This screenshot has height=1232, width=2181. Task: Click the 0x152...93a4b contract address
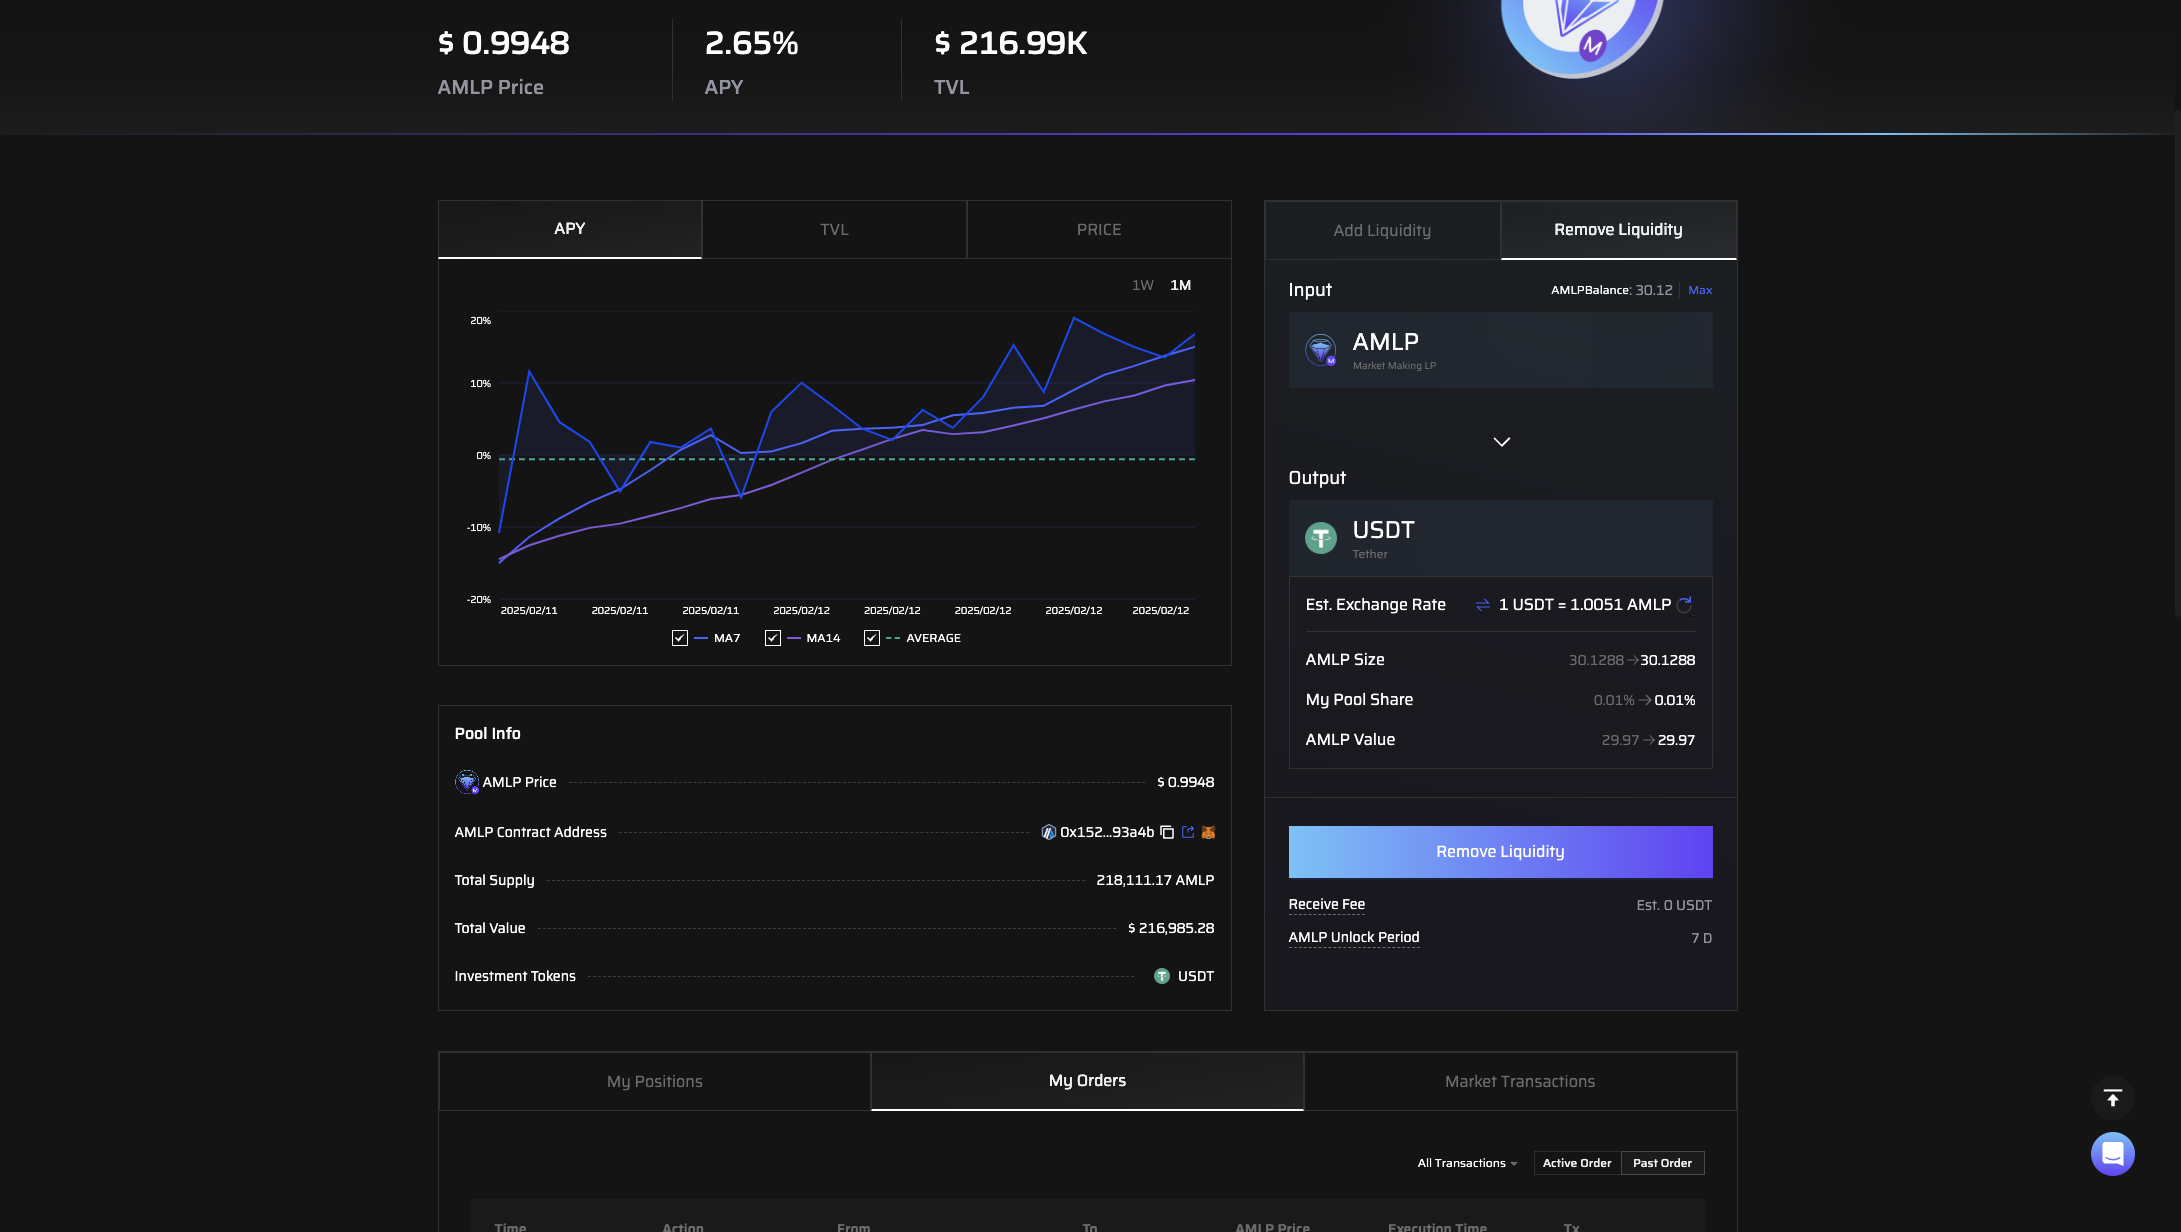(1107, 832)
